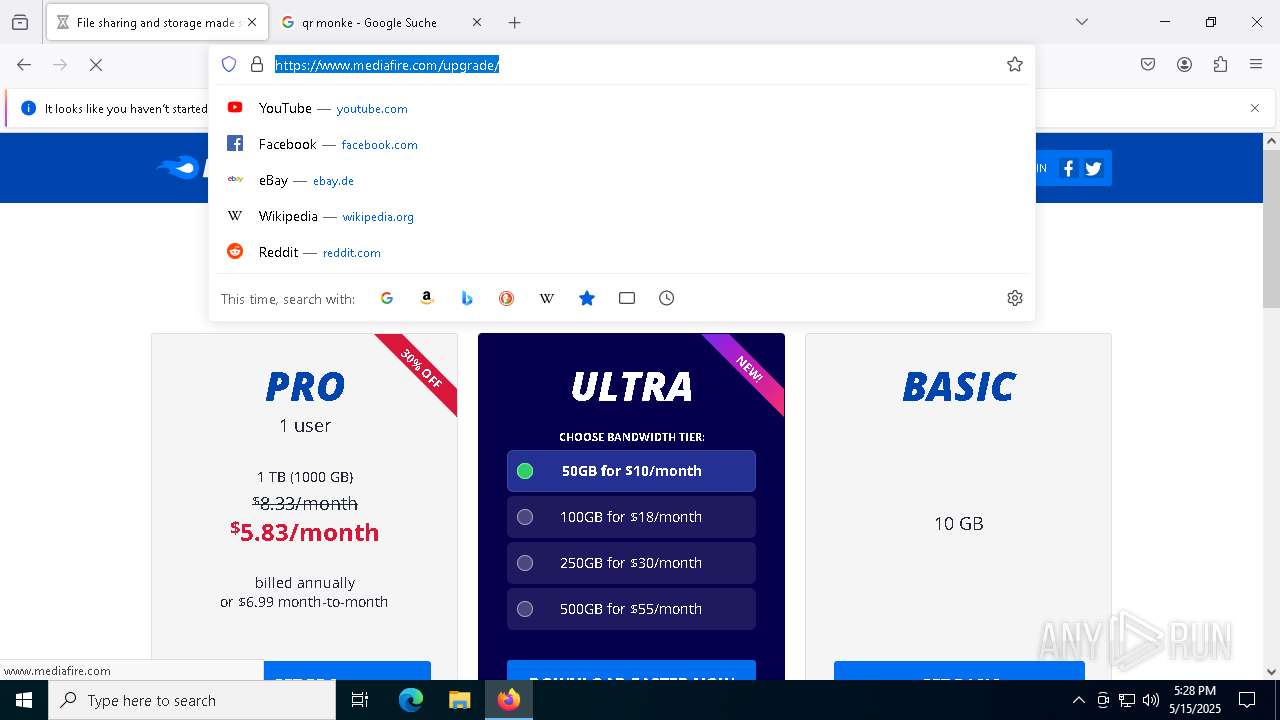The height and width of the screenshot is (720, 1280).
Task: Open a new browser tab
Action: pos(514,22)
